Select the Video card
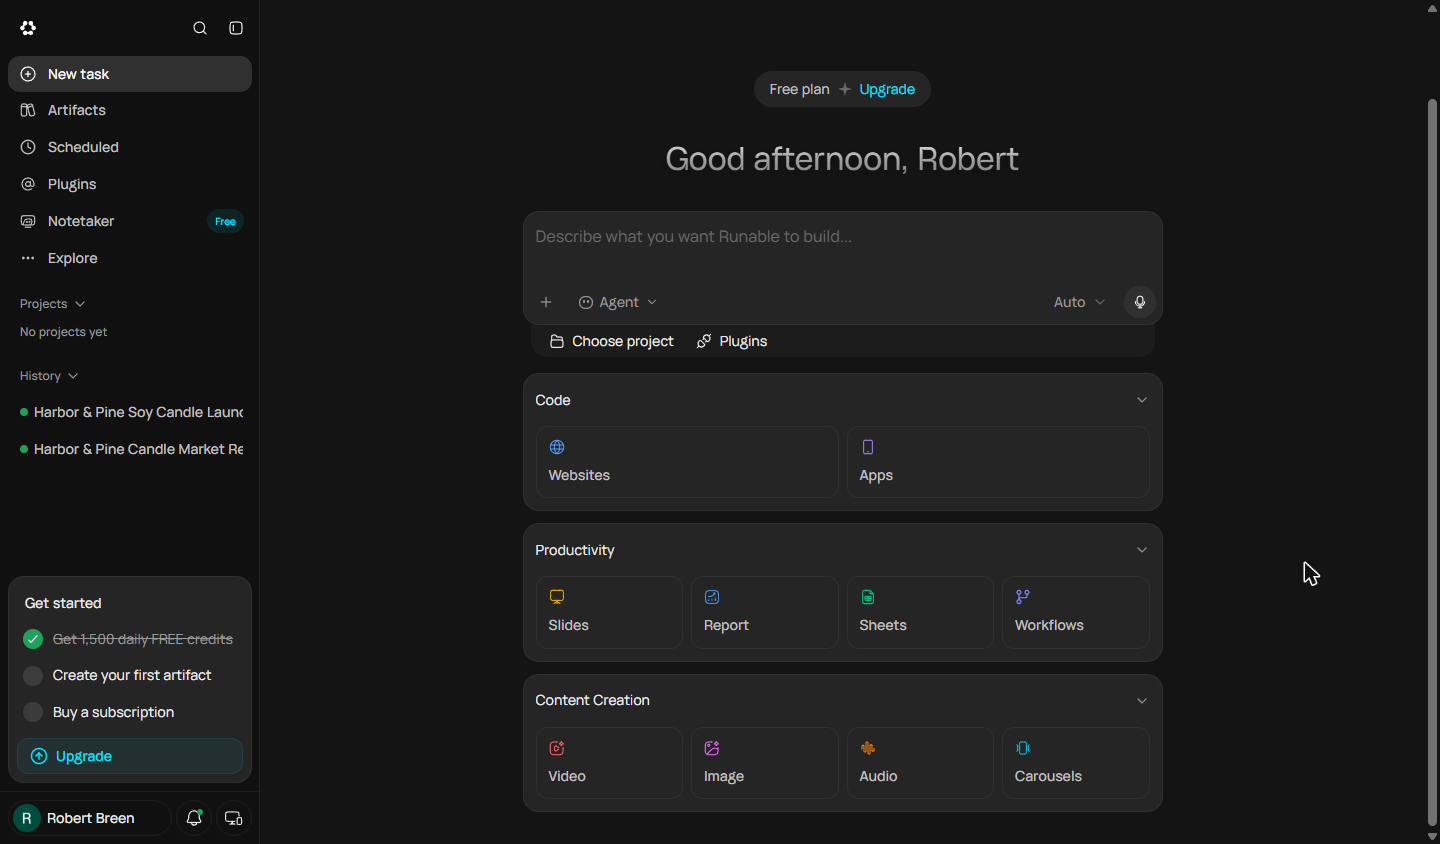Screen dimensions: 1440x844 (609, 763)
